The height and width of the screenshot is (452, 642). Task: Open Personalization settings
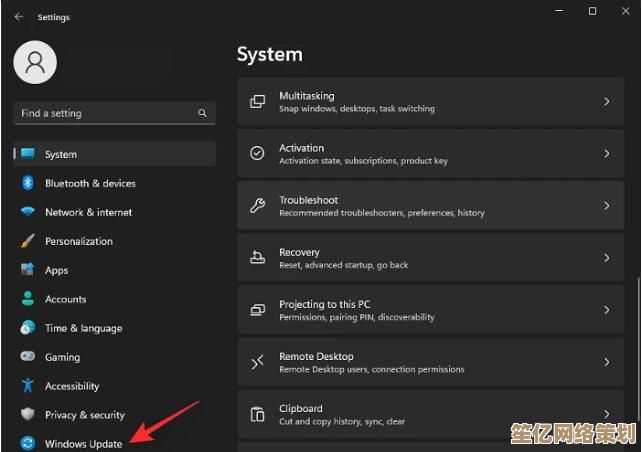click(79, 241)
